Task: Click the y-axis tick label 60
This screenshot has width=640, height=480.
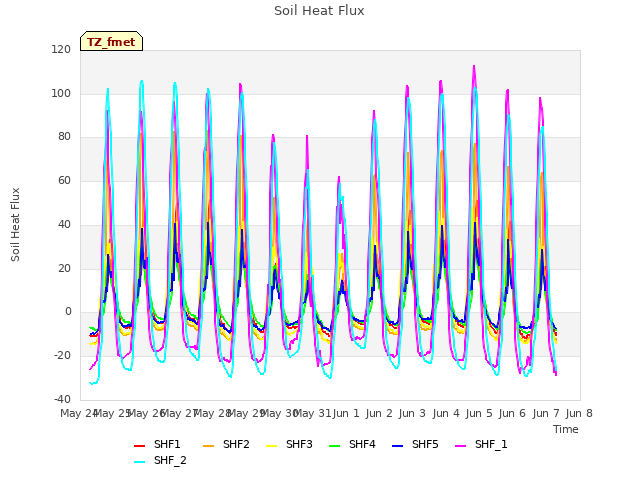Action: coord(64,181)
